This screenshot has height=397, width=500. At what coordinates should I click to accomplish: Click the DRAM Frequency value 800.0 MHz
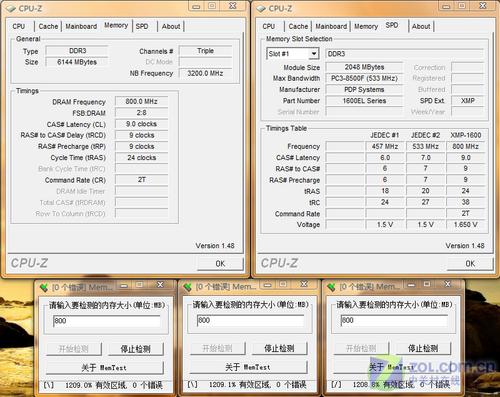141,101
